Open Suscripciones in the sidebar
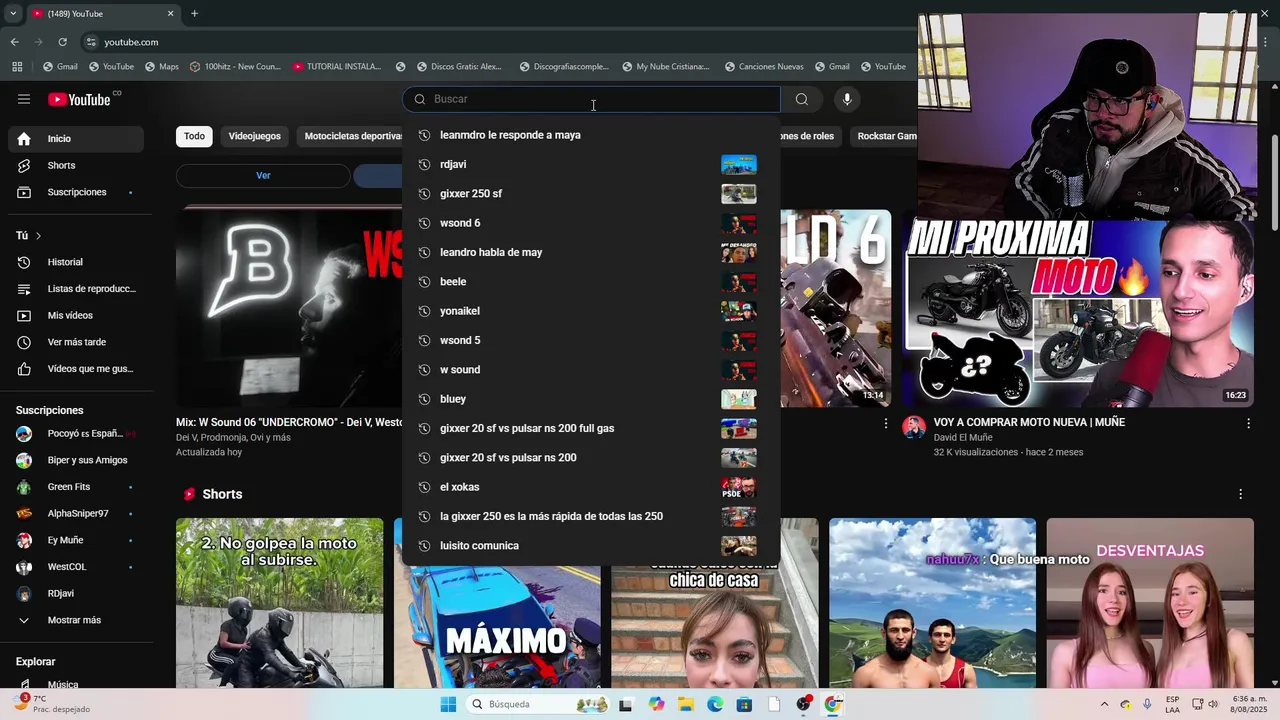 point(76,192)
